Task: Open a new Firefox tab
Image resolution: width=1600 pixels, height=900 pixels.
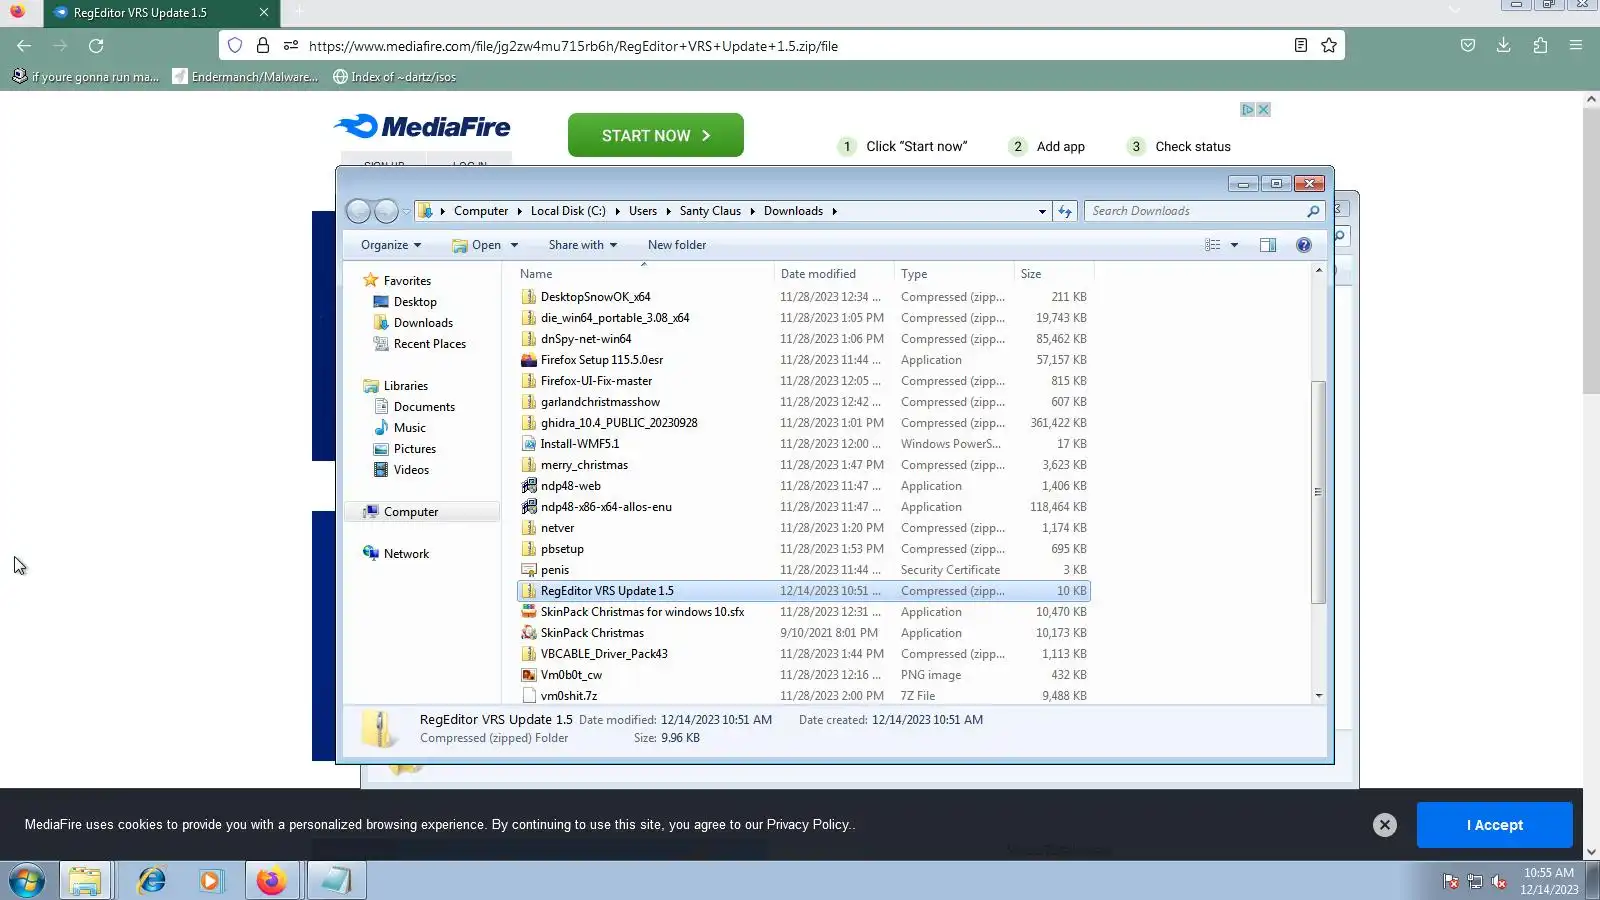Action: (x=299, y=12)
